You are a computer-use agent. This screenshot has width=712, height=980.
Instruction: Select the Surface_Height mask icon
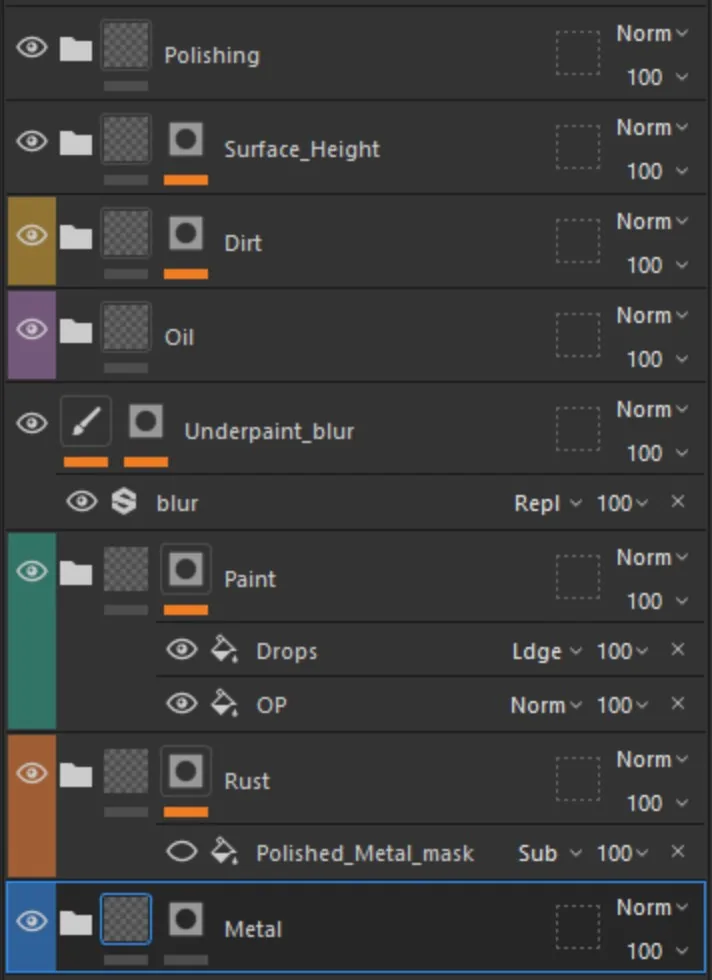pos(186,139)
